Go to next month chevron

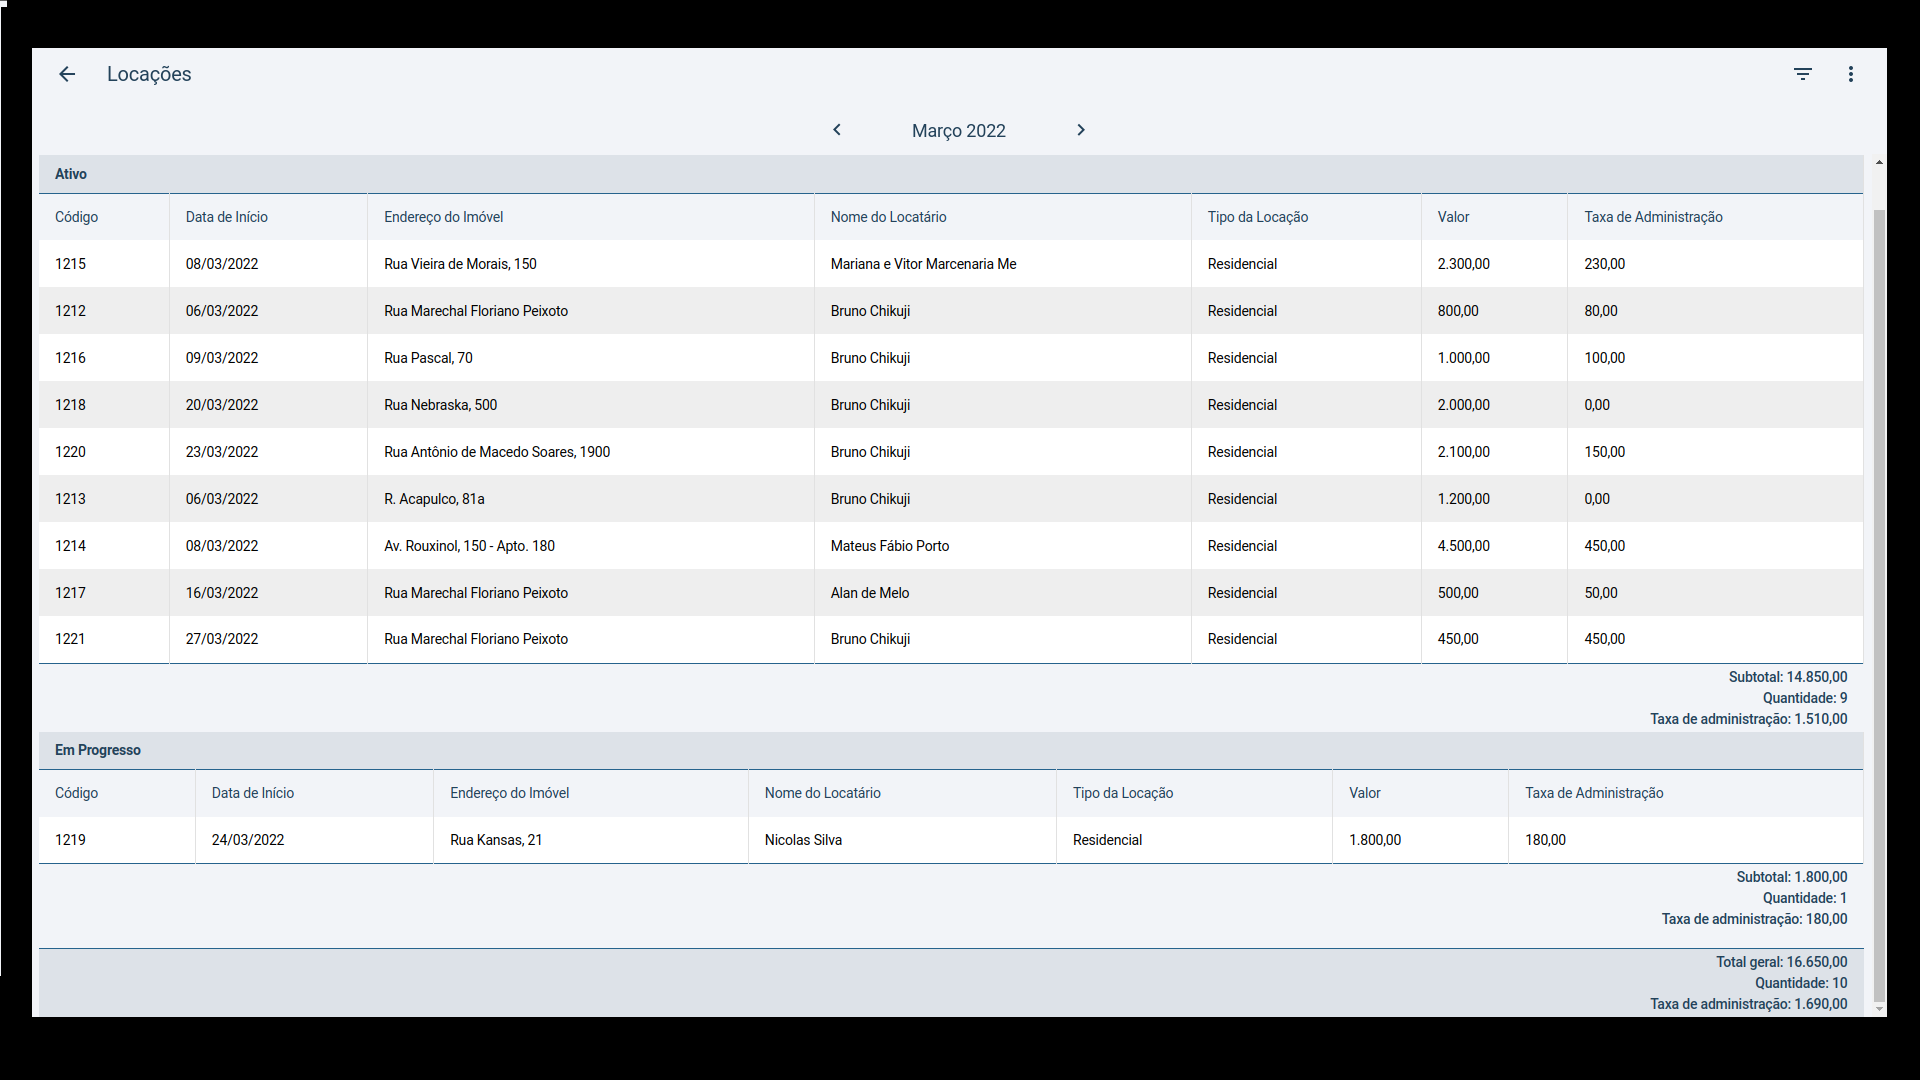click(x=1081, y=130)
